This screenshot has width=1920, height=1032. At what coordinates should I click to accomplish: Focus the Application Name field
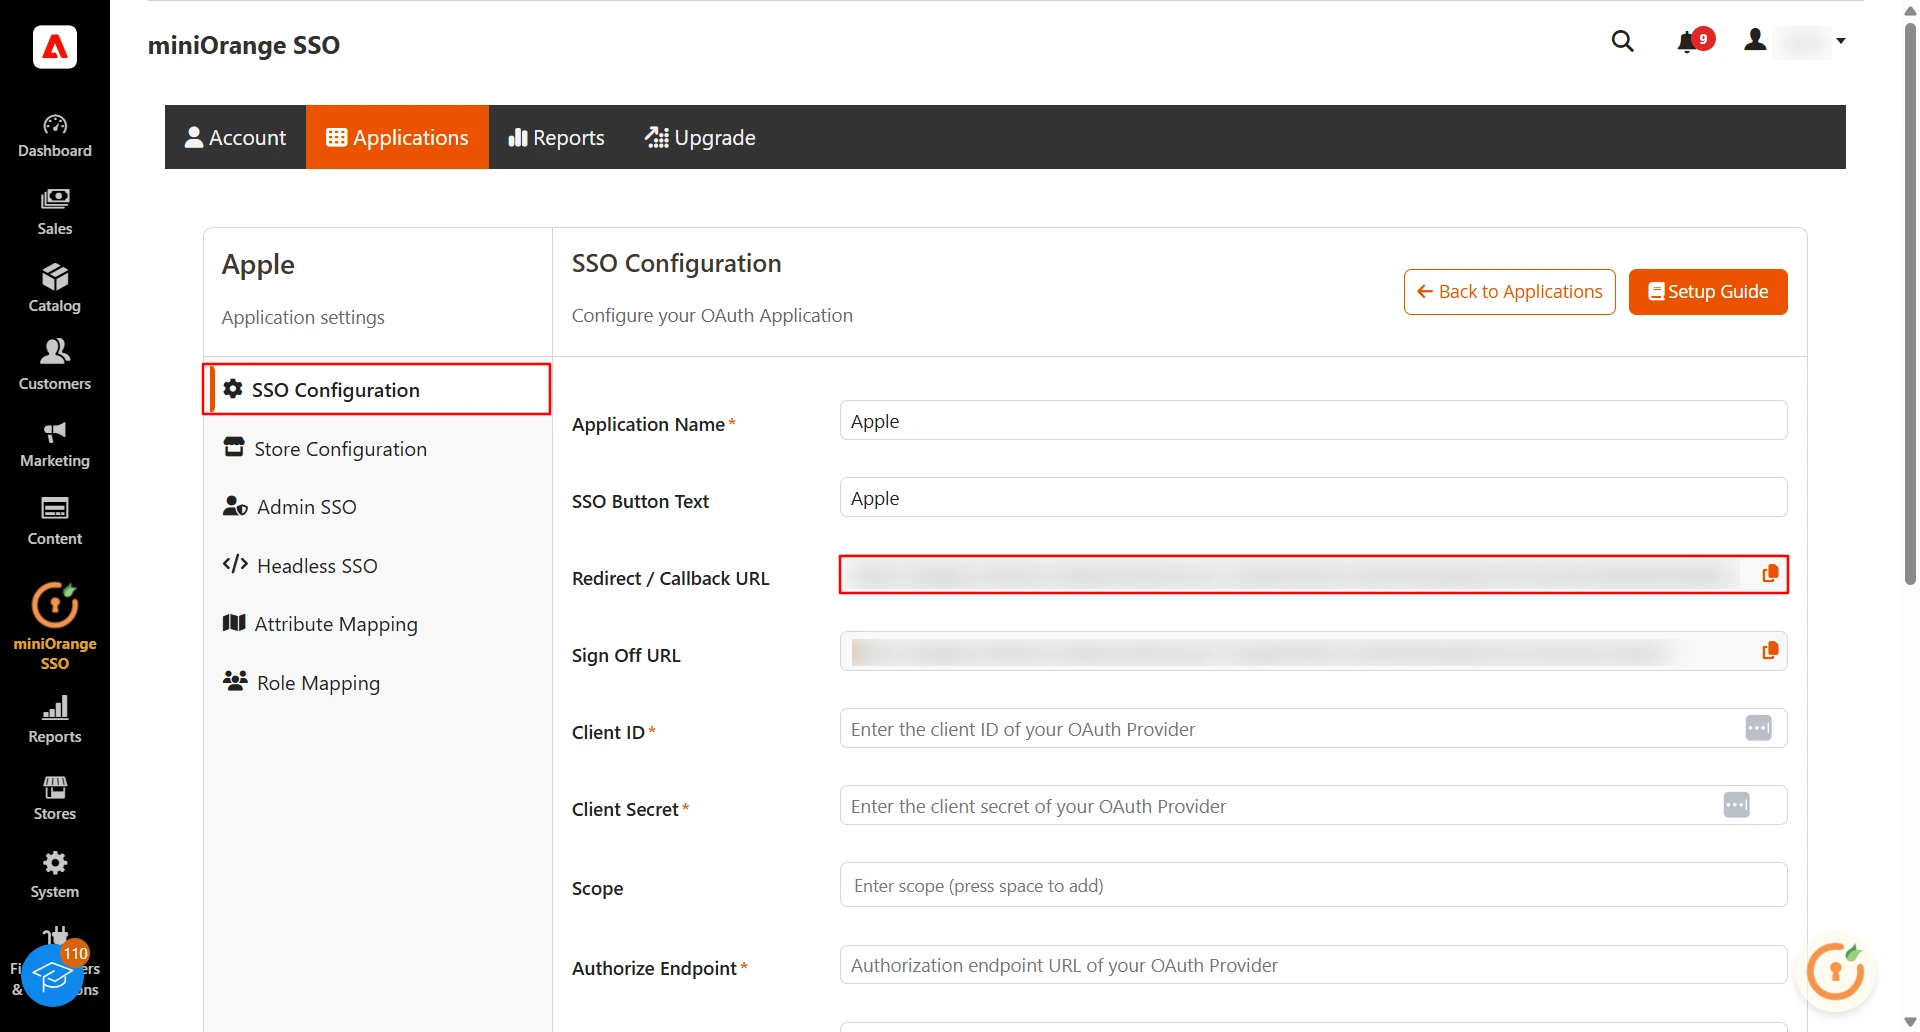tap(1313, 421)
